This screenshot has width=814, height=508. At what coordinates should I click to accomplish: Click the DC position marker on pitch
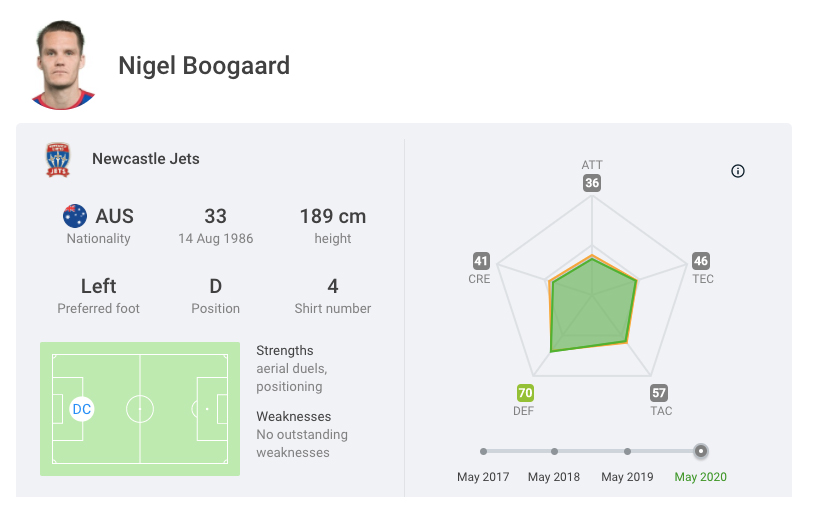pyautogui.click(x=82, y=409)
